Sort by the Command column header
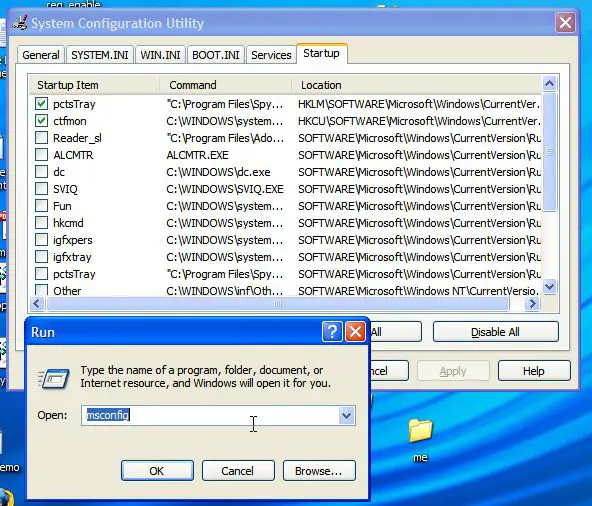592x506 pixels. click(x=225, y=85)
